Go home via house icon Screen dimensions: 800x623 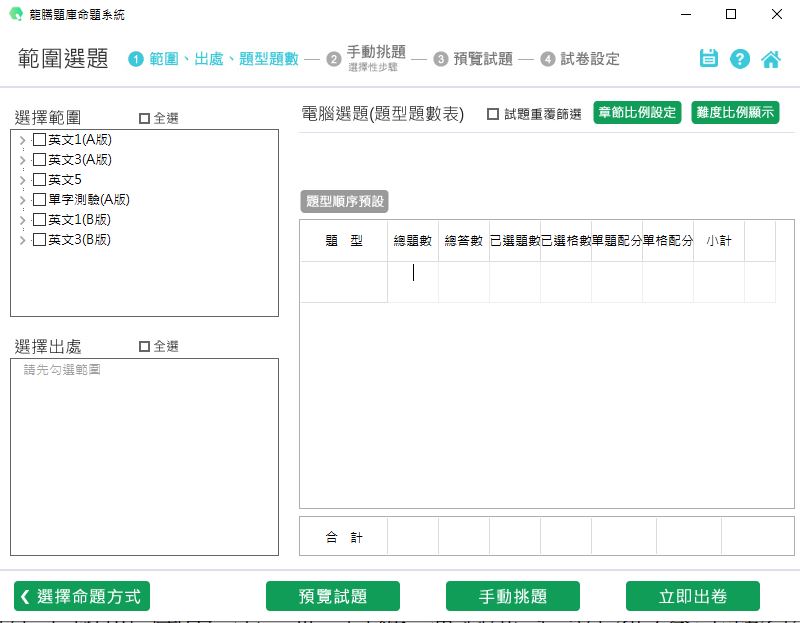771,58
